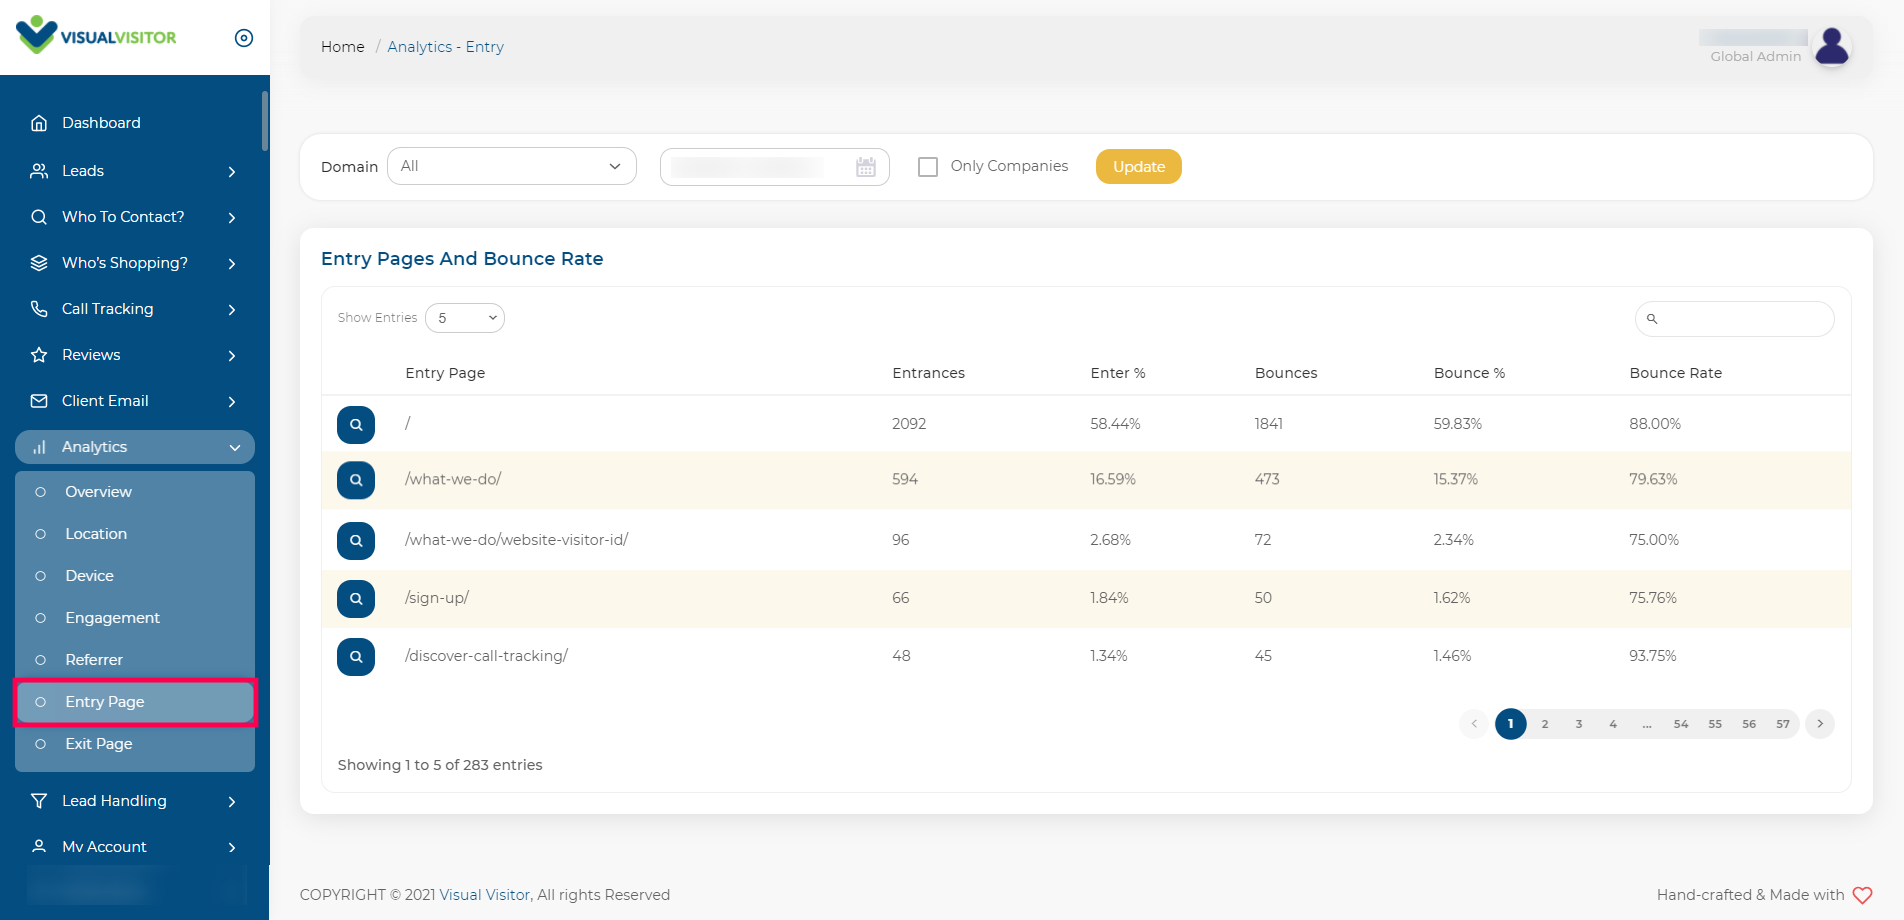Click the table search input field
Image resolution: width=1904 pixels, height=920 pixels.
[1735, 319]
